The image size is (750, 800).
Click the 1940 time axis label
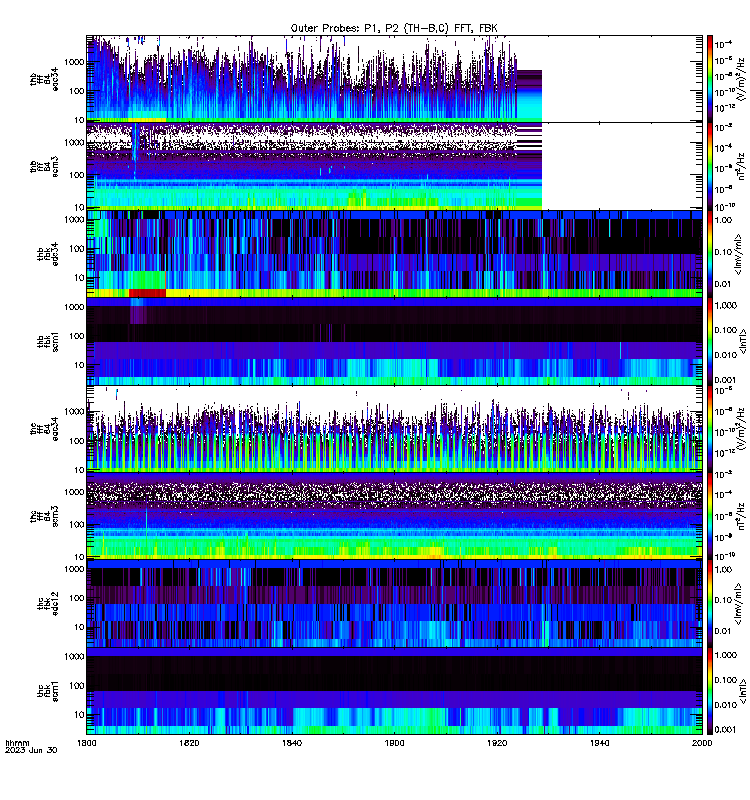click(599, 743)
